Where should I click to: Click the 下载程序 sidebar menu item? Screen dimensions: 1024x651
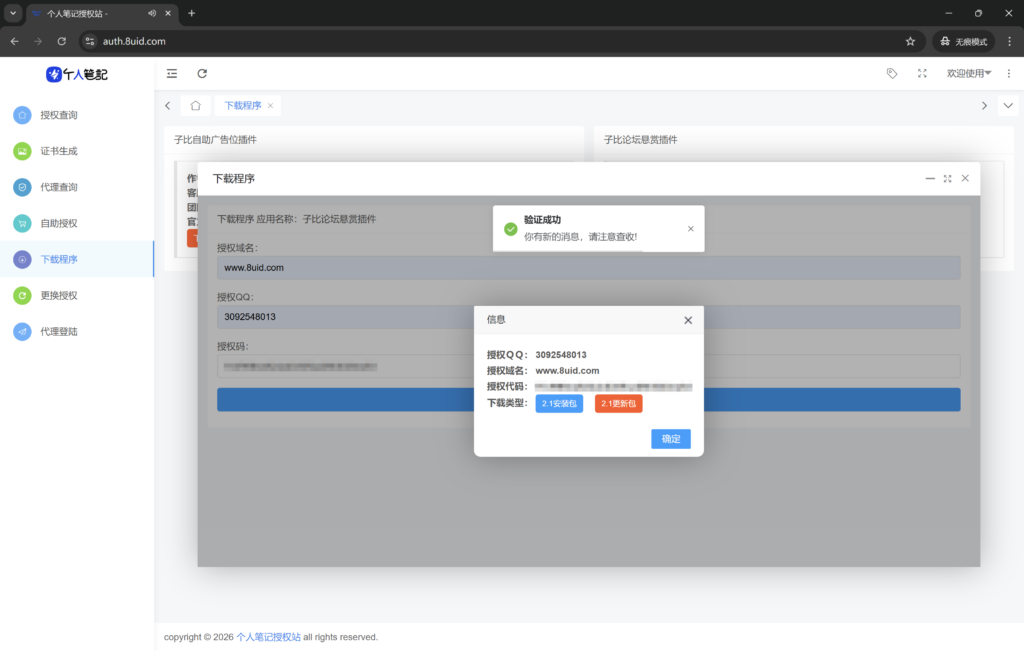(x=77, y=259)
